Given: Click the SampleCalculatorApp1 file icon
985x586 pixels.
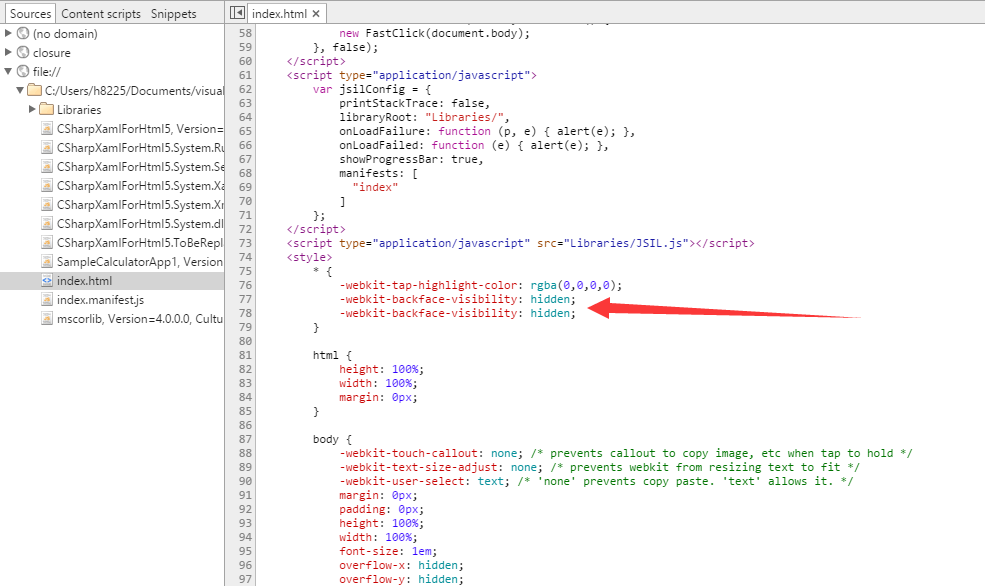Looking at the screenshot, I should coord(47,262).
